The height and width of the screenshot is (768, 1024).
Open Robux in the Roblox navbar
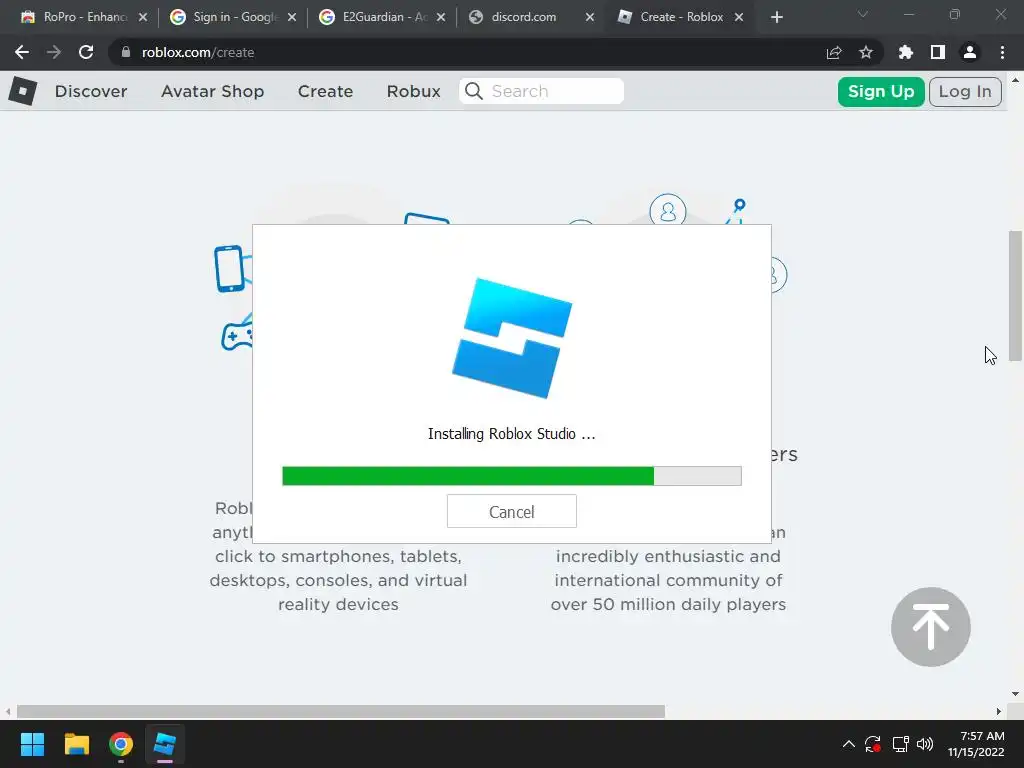click(413, 91)
